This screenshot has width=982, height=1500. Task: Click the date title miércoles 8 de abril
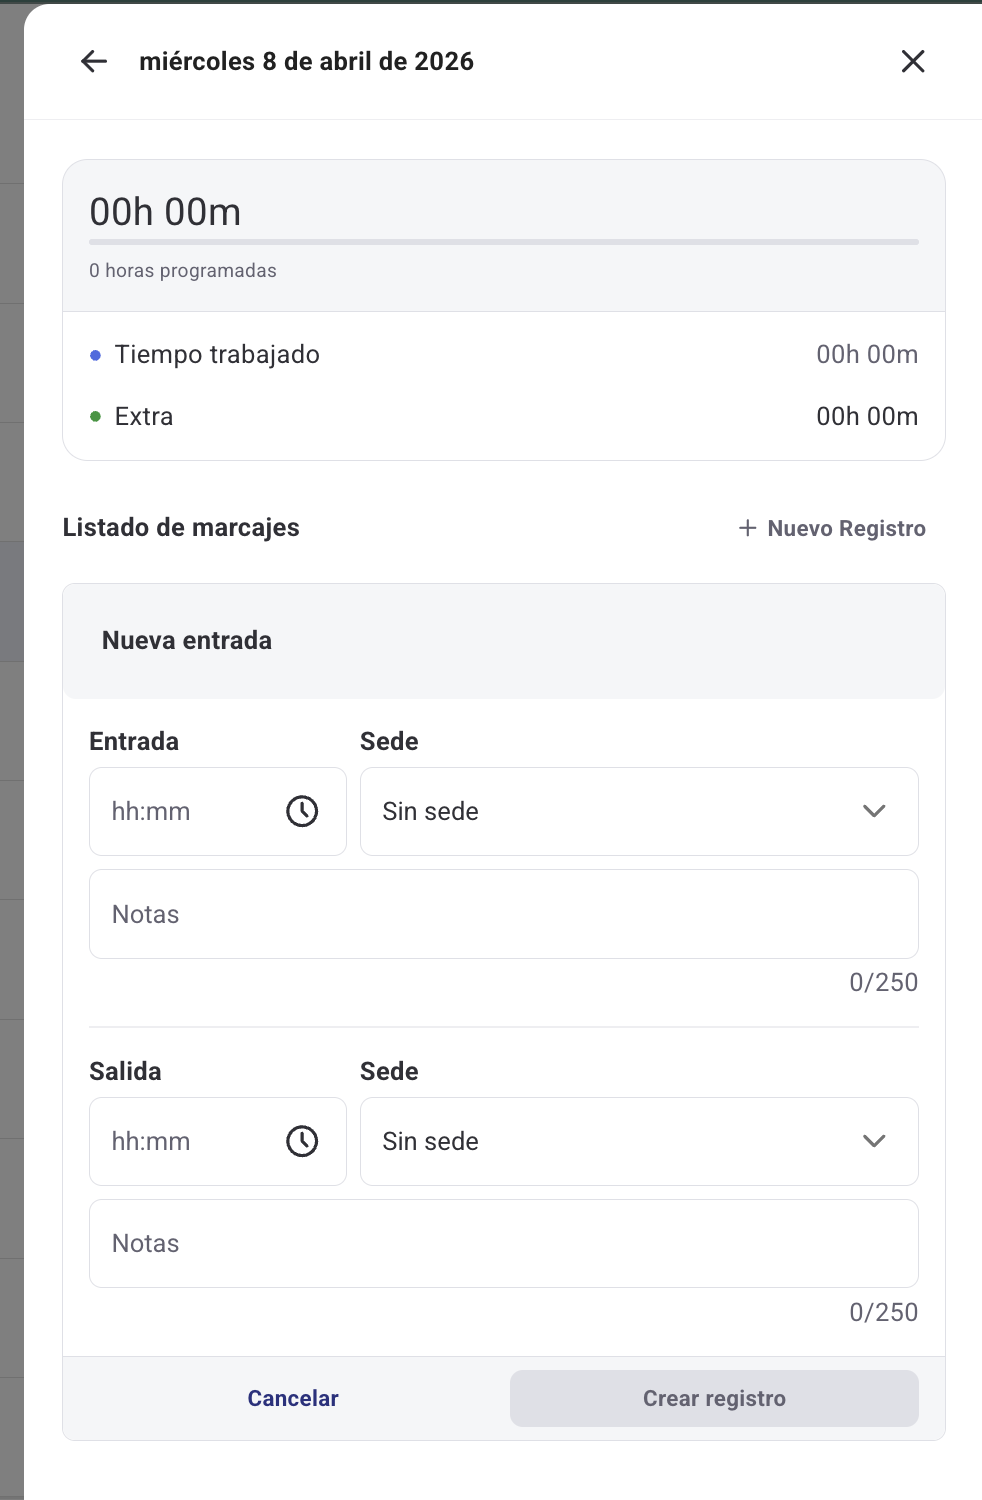[306, 62]
